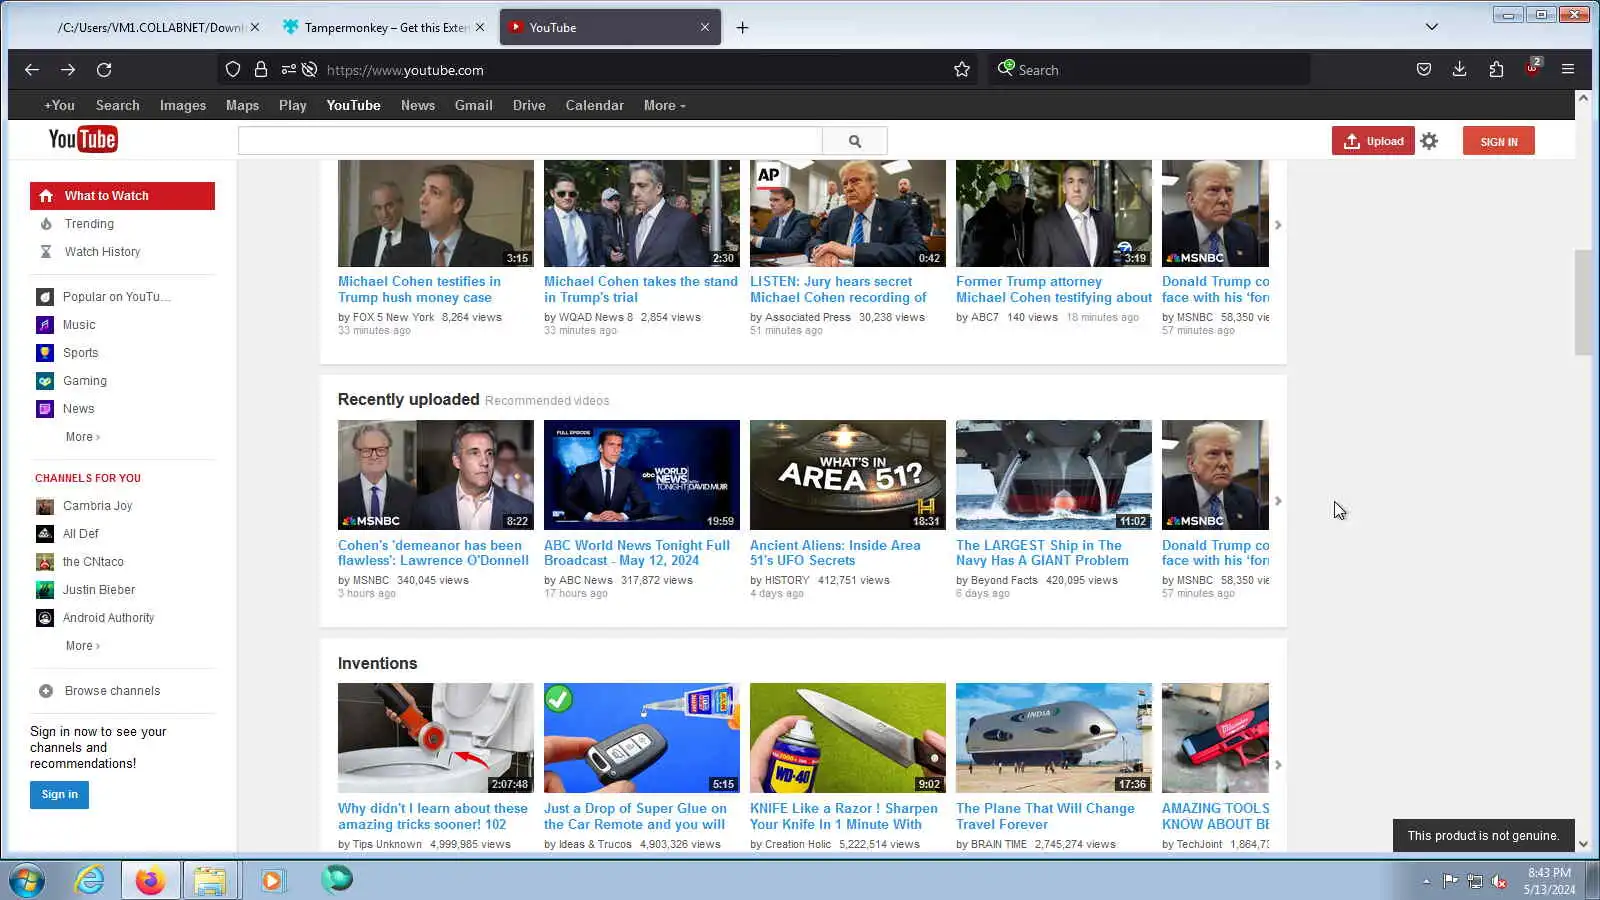This screenshot has width=1600, height=900.
Task: Open Firefox extensions puzzle icon
Action: click(x=1496, y=70)
